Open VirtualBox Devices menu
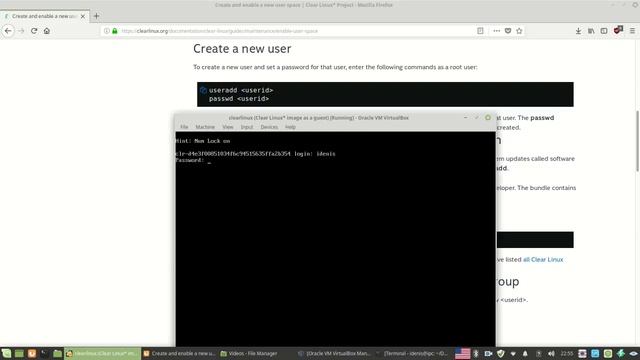The width and height of the screenshot is (640, 360). [x=269, y=127]
